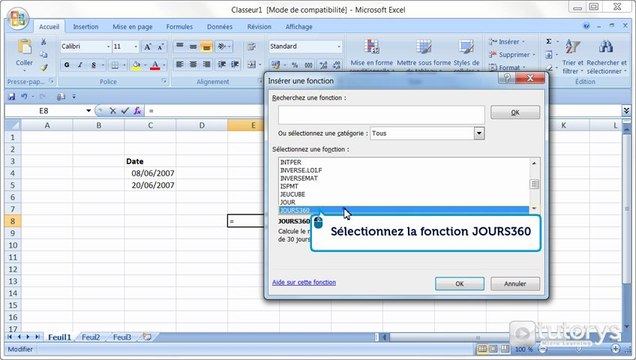This screenshot has height=360, width=636.
Task: Toggle center horizontal alignment
Action: coord(193,64)
